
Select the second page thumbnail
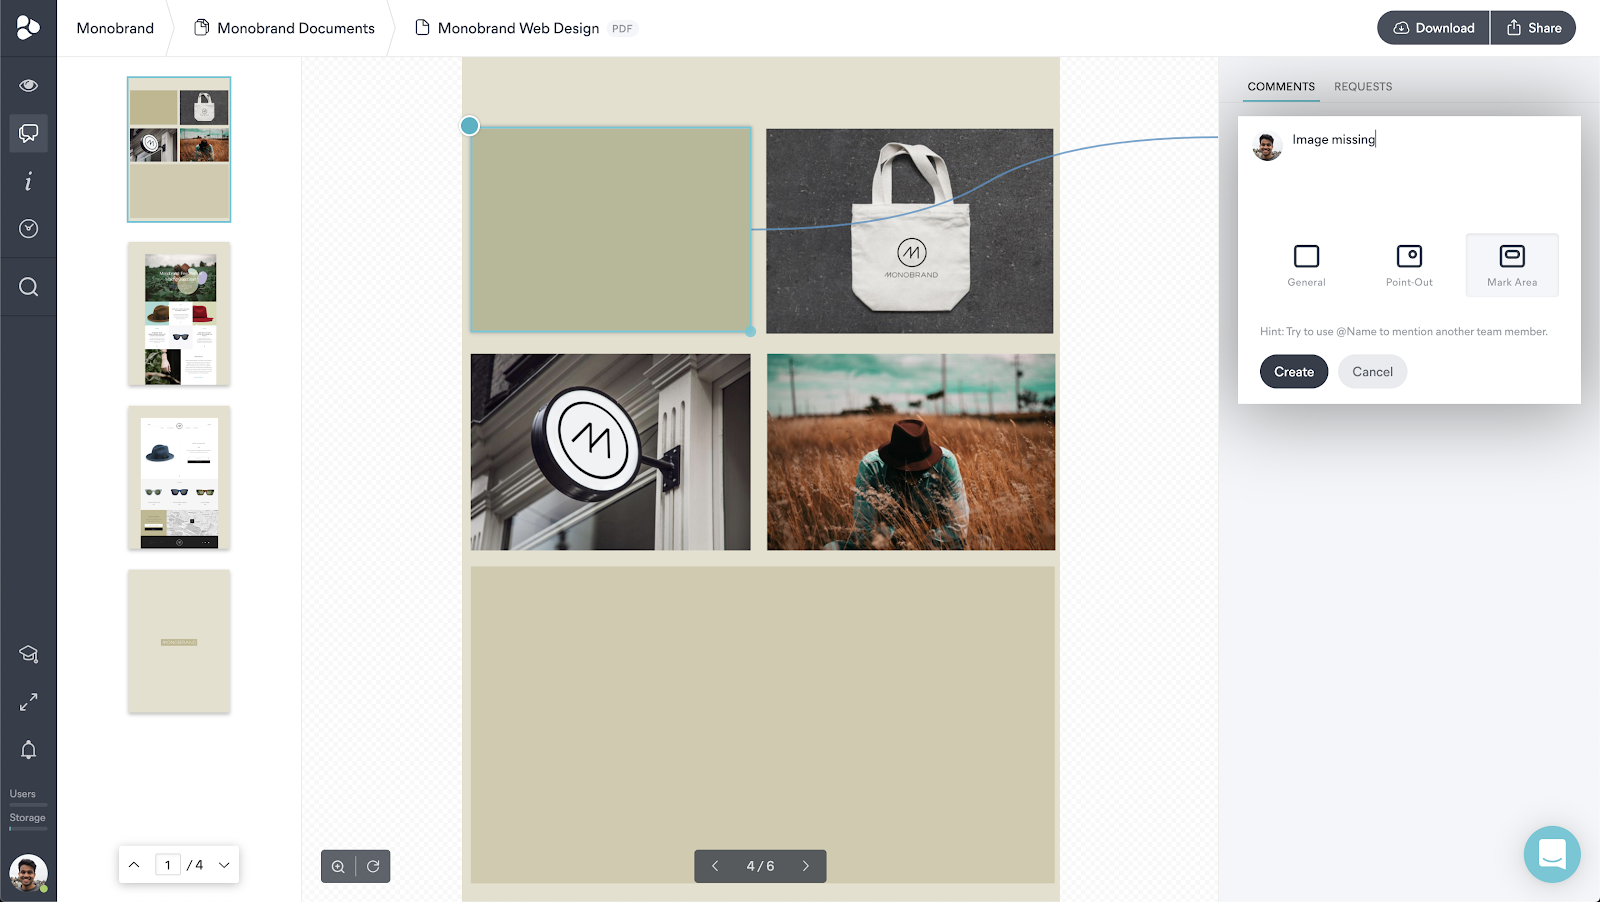pyautogui.click(x=179, y=314)
